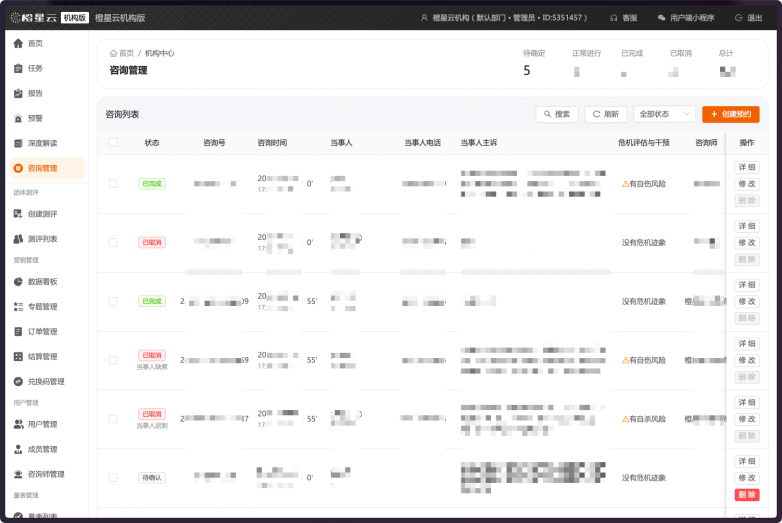Click the magnifier icon in 搜索 button
The width and height of the screenshot is (782, 523).
547,114
